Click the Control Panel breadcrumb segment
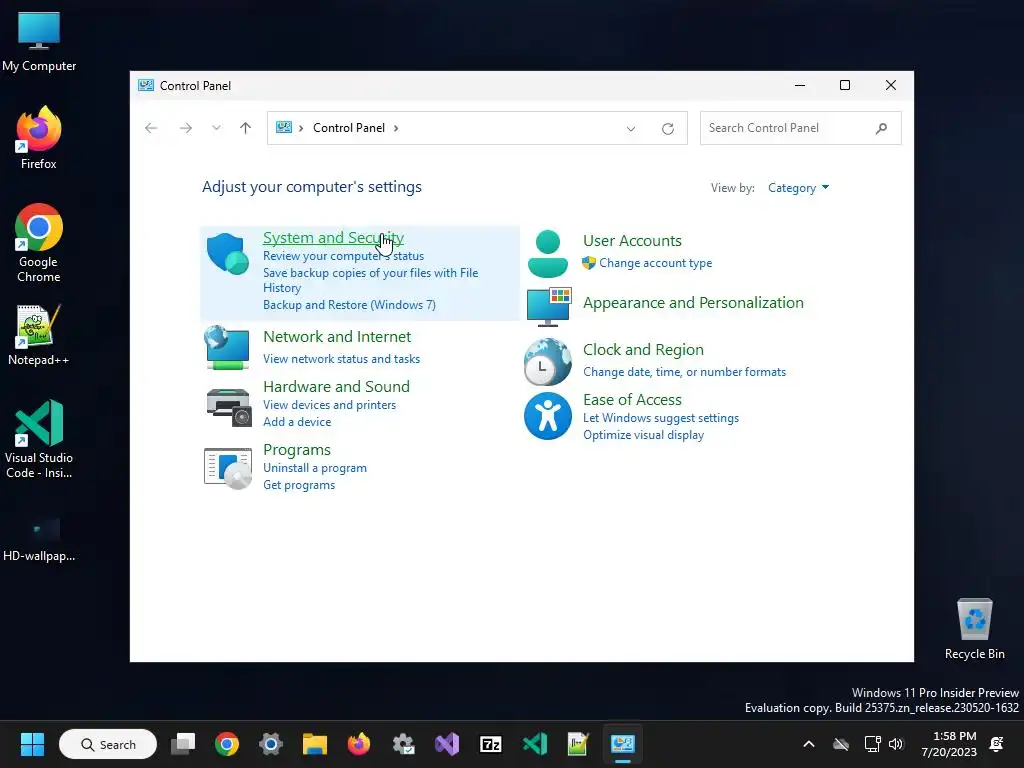Image resolution: width=1024 pixels, height=768 pixels. pyautogui.click(x=349, y=128)
